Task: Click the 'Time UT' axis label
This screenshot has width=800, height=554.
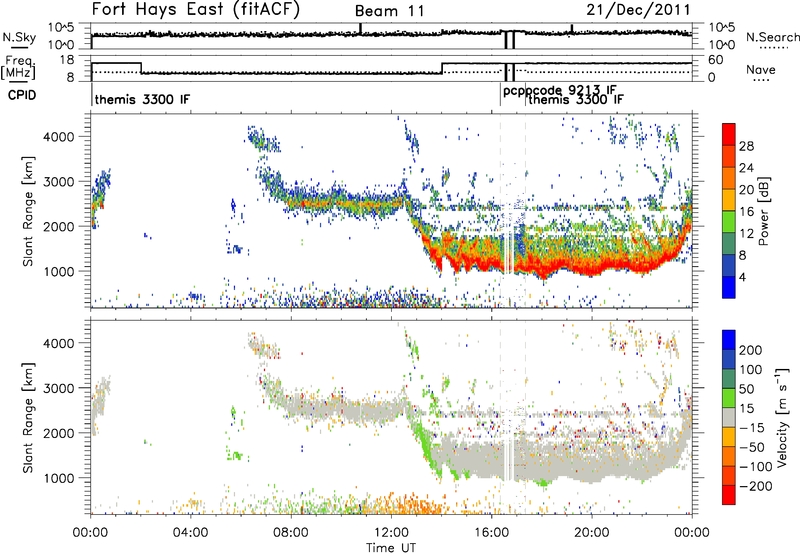Action: (391, 548)
